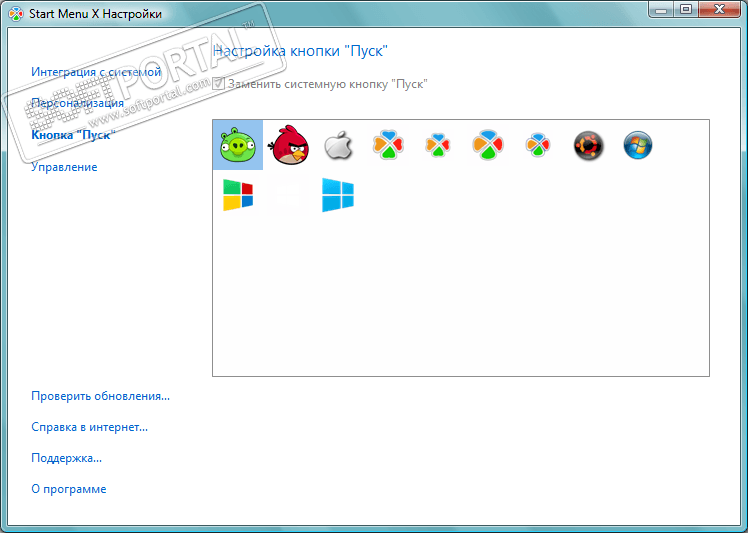
Task: Choose the large gray-outlined clover icon
Action: point(488,145)
